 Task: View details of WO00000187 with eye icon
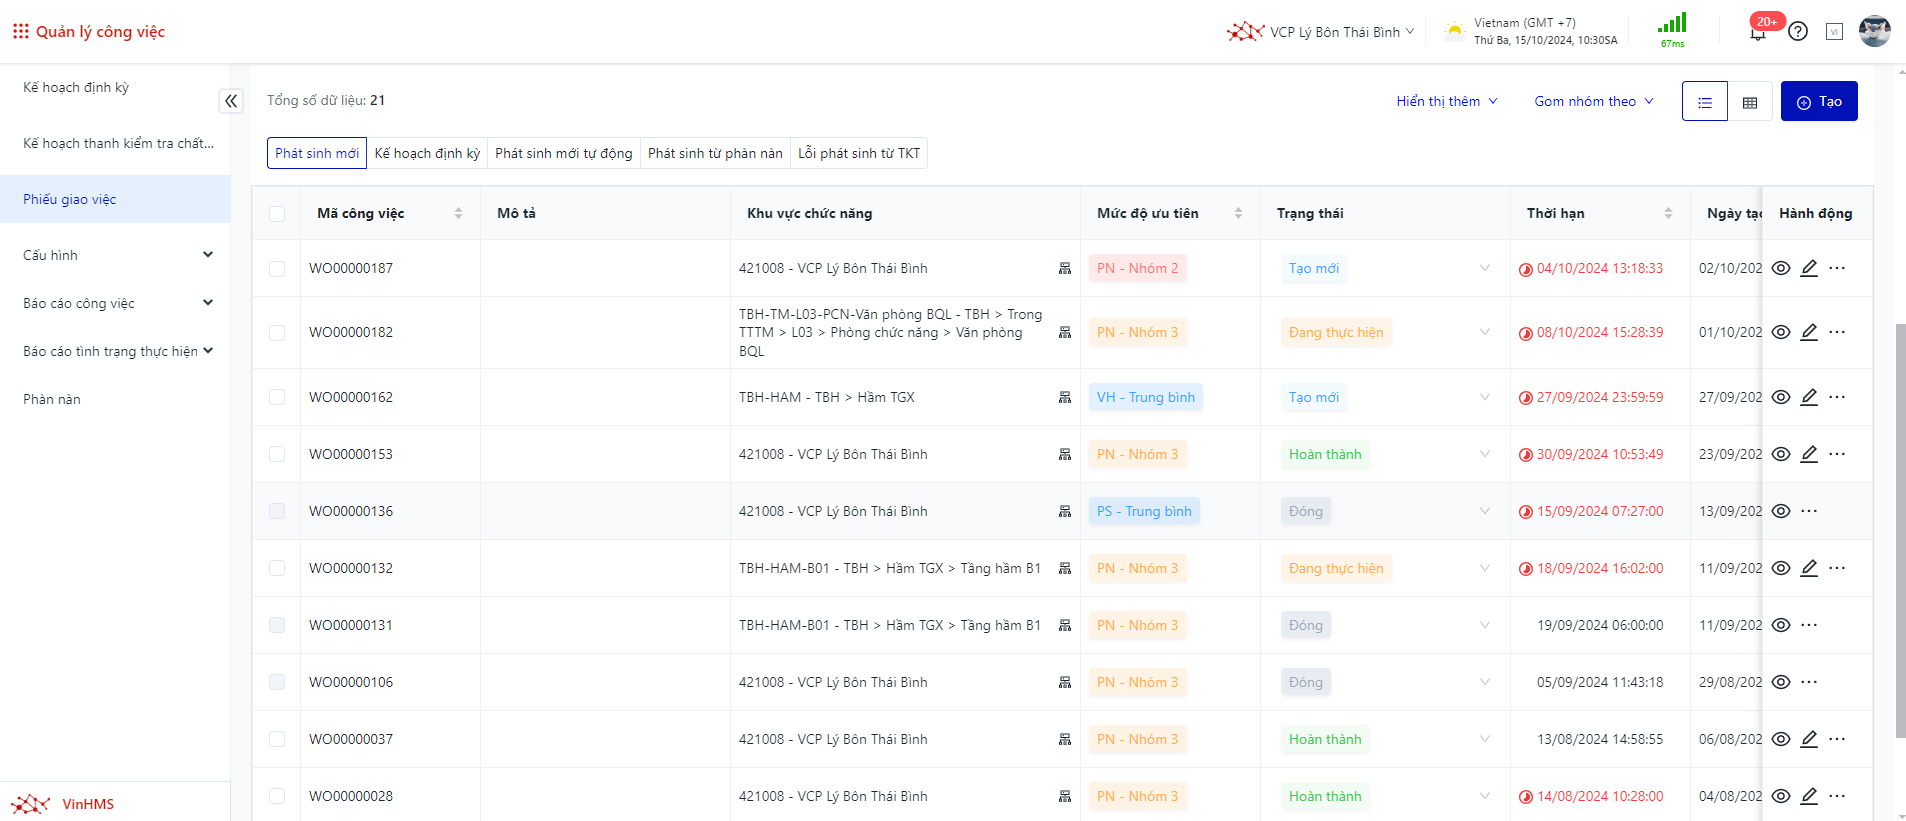pyautogui.click(x=1781, y=268)
